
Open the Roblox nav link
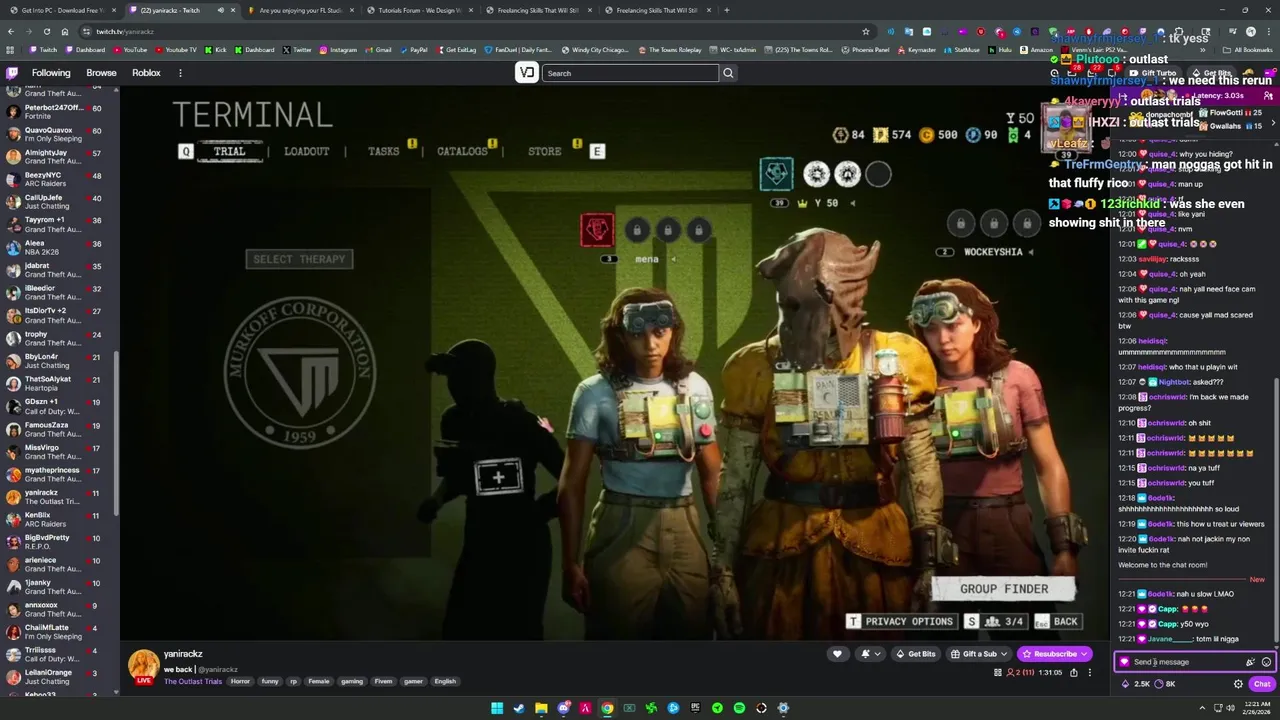[146, 73]
